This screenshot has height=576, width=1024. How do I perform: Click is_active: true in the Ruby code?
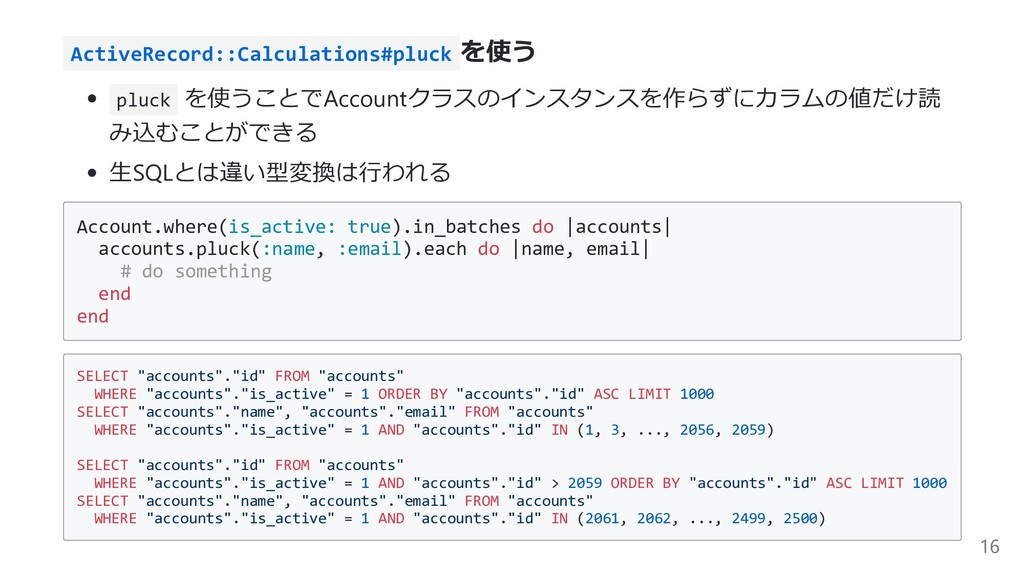309,227
